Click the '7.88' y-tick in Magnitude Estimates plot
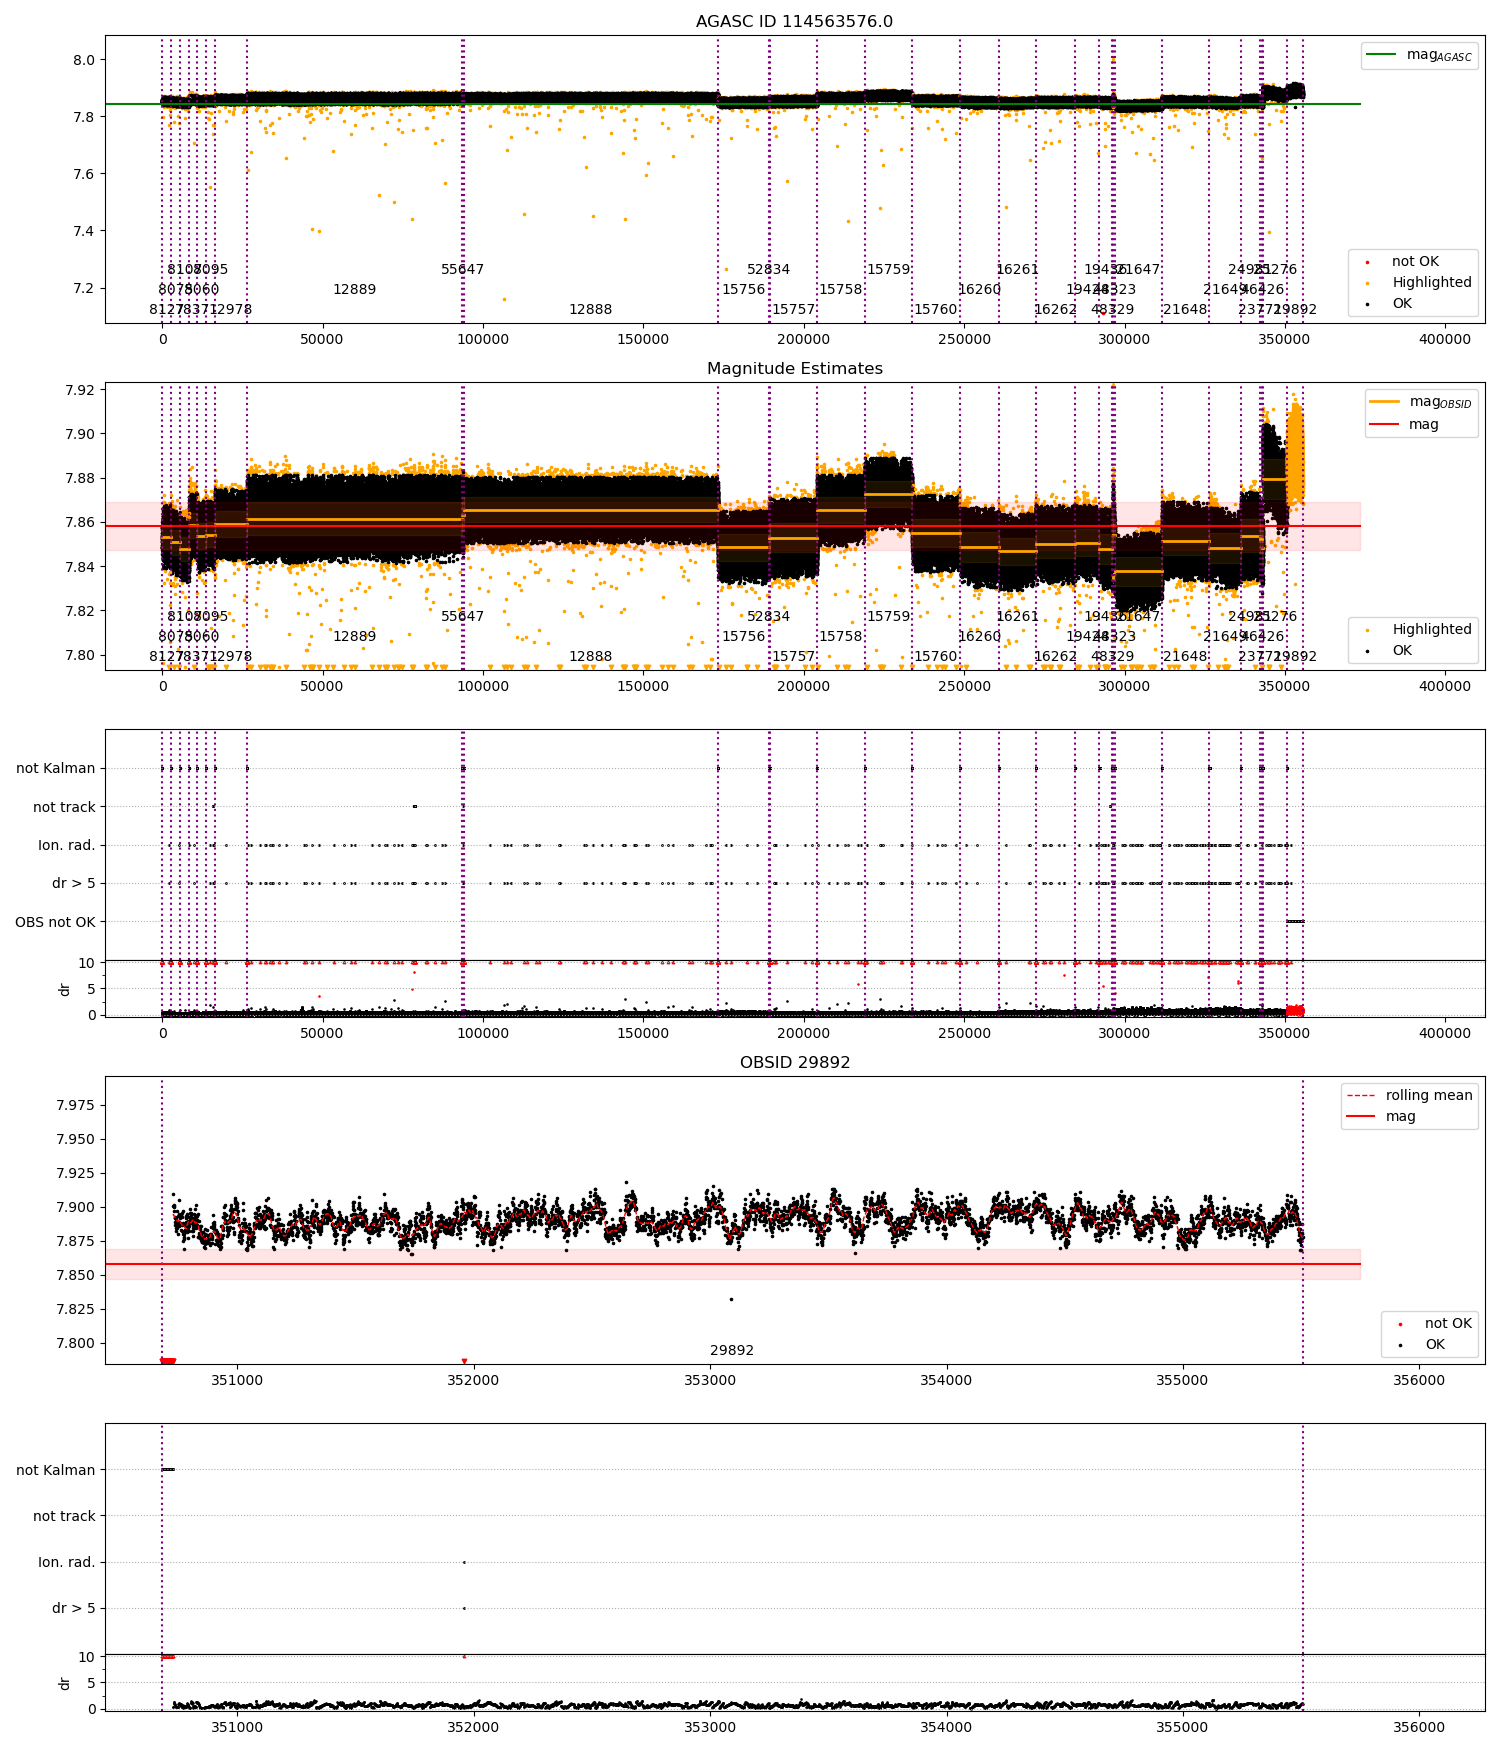The height and width of the screenshot is (1750, 1500). 80,478
